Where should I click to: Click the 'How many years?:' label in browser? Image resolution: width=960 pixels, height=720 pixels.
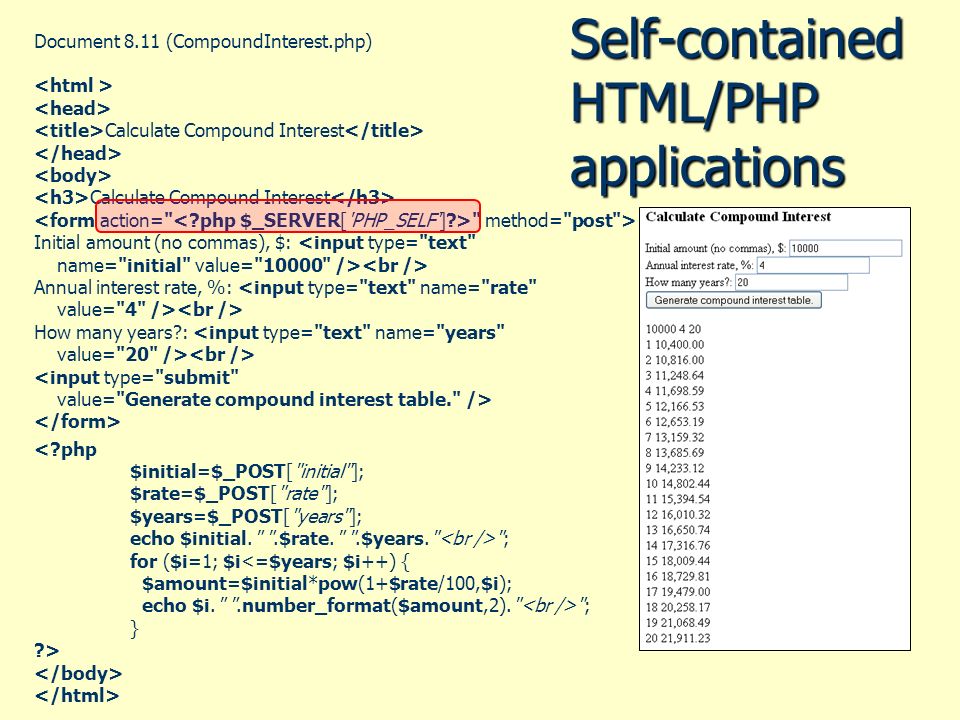(688, 282)
